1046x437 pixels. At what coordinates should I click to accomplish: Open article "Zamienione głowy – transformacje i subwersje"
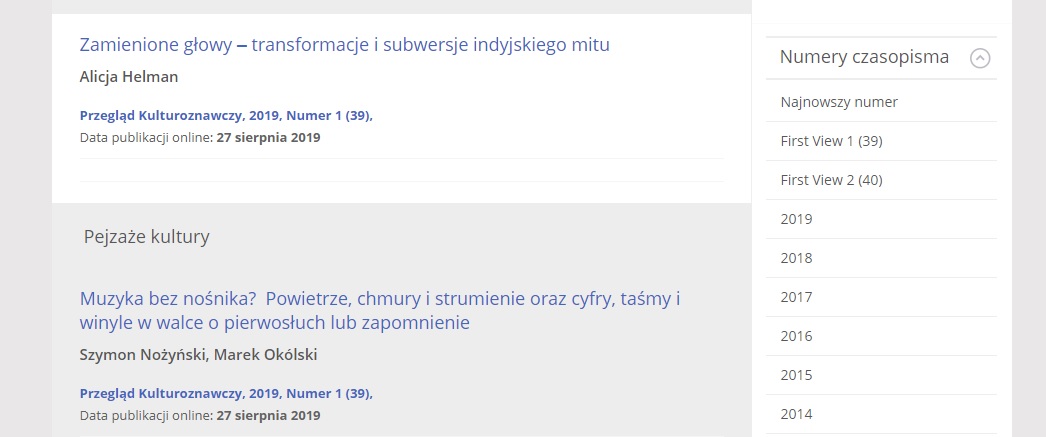click(344, 45)
